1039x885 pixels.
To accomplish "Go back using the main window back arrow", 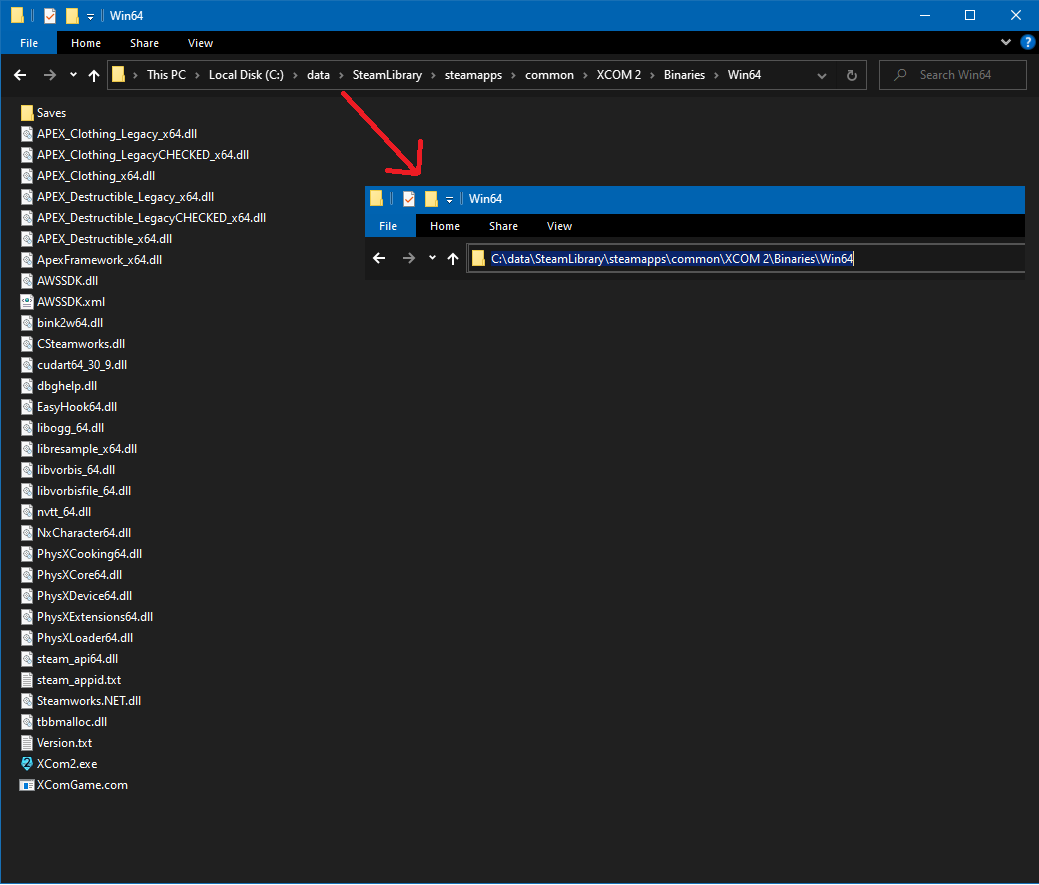I will click(21, 76).
